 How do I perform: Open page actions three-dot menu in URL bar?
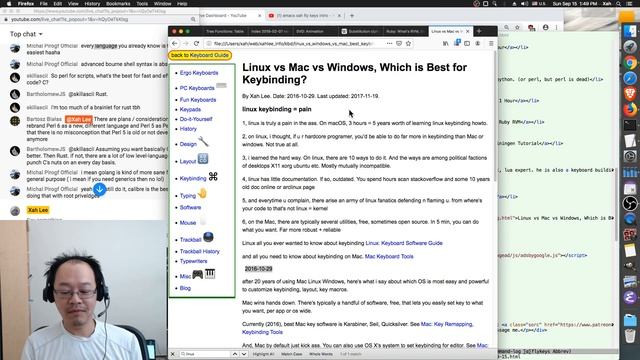[389, 43]
